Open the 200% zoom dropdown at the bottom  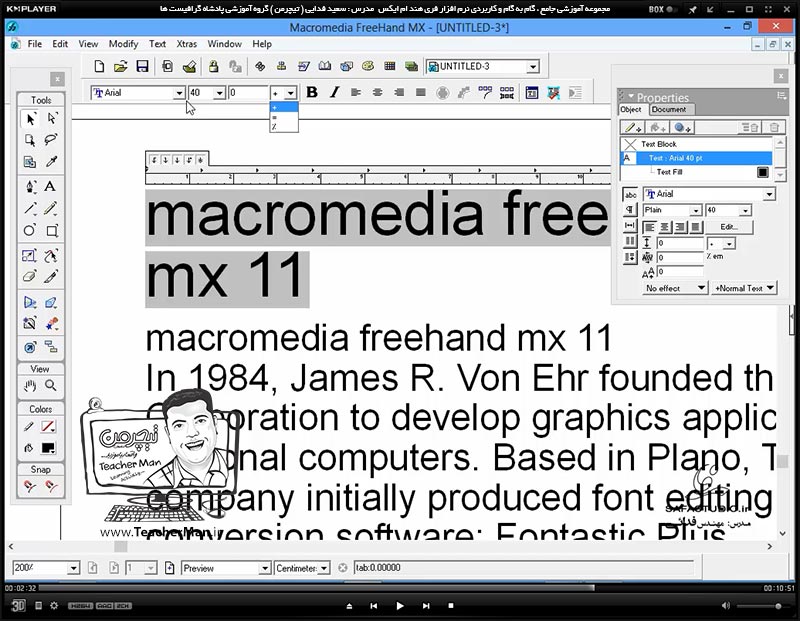click(73, 568)
